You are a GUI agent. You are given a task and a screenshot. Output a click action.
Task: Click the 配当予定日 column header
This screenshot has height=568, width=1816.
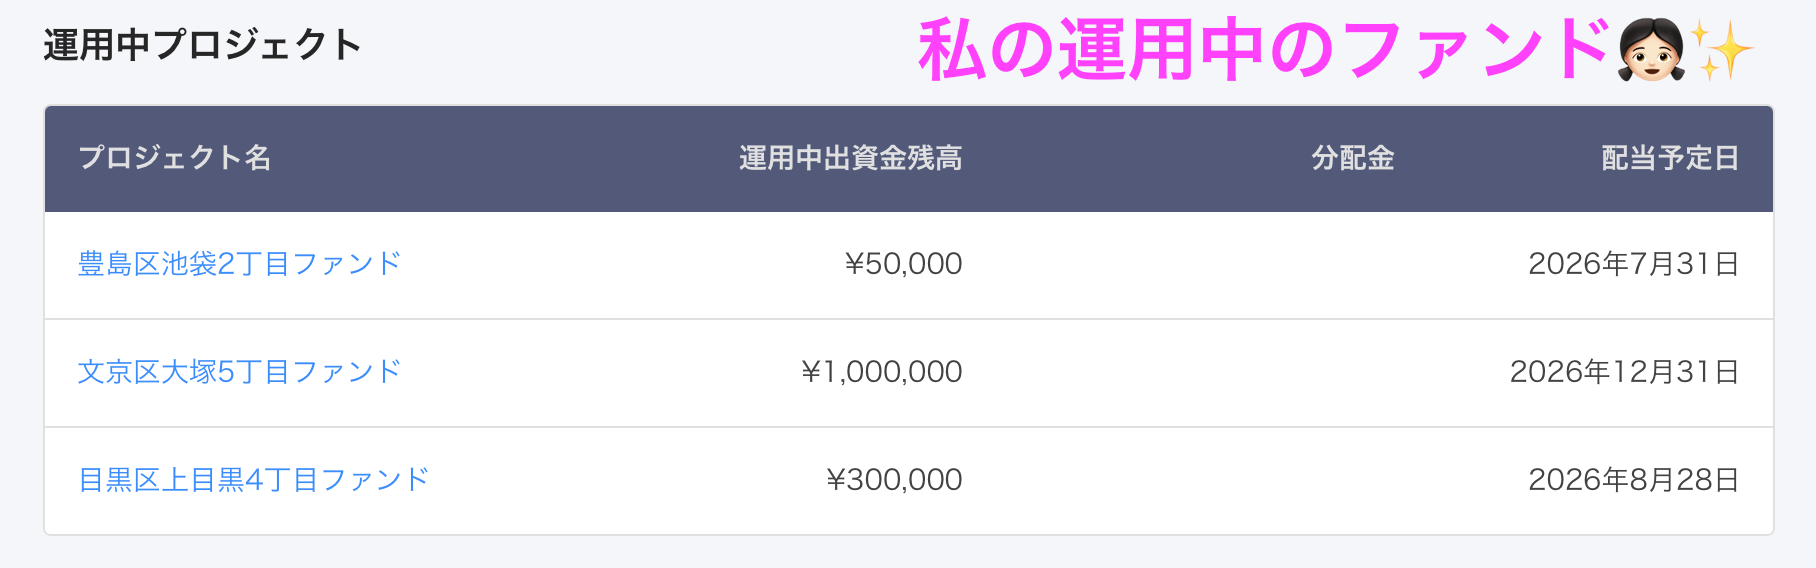click(x=1669, y=158)
